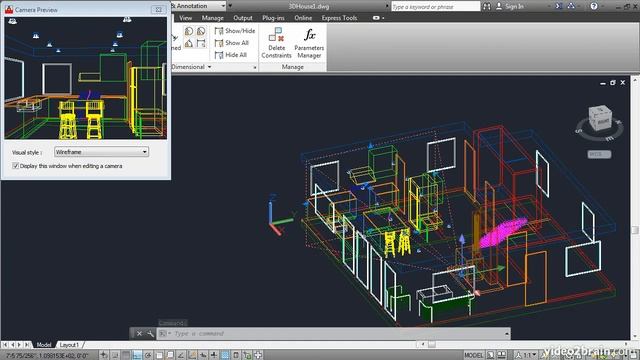Open the View ribbon tab
The height and width of the screenshot is (360, 640).
tap(185, 18)
